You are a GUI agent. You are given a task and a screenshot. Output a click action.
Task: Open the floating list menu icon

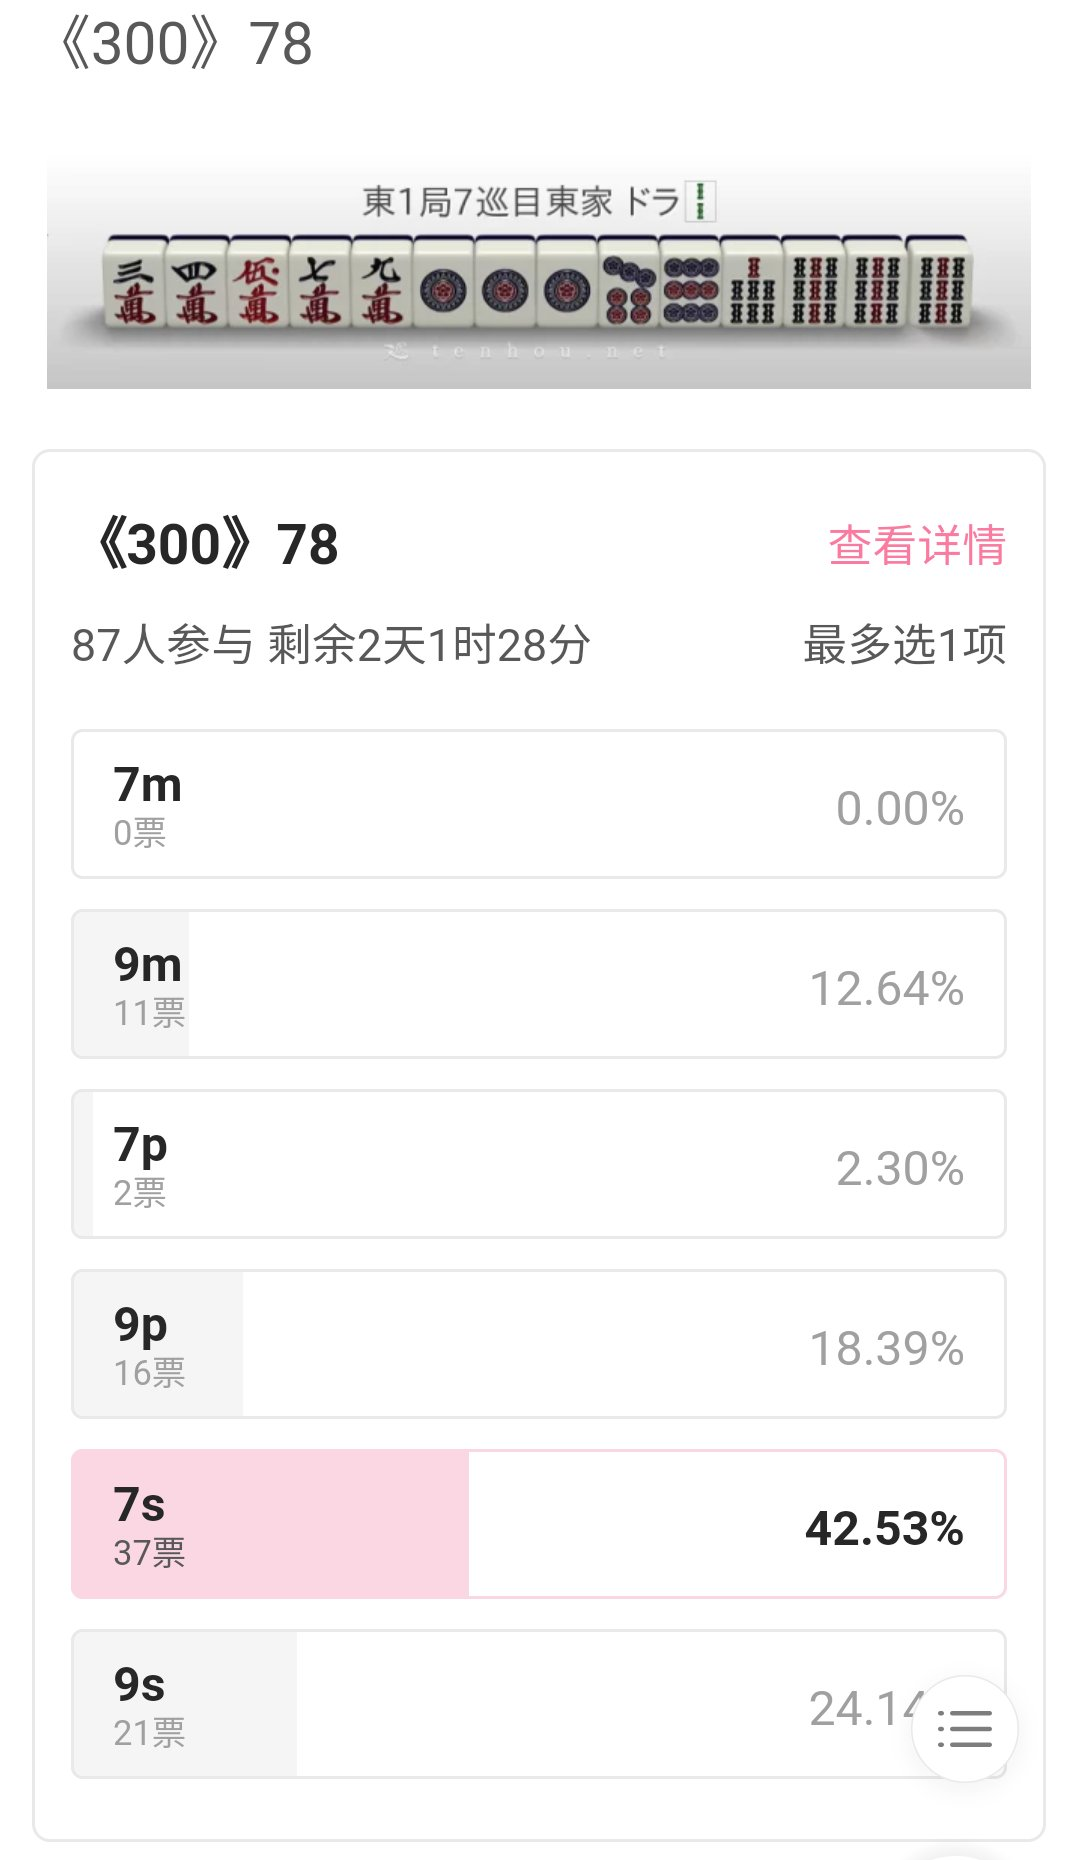tap(964, 1728)
